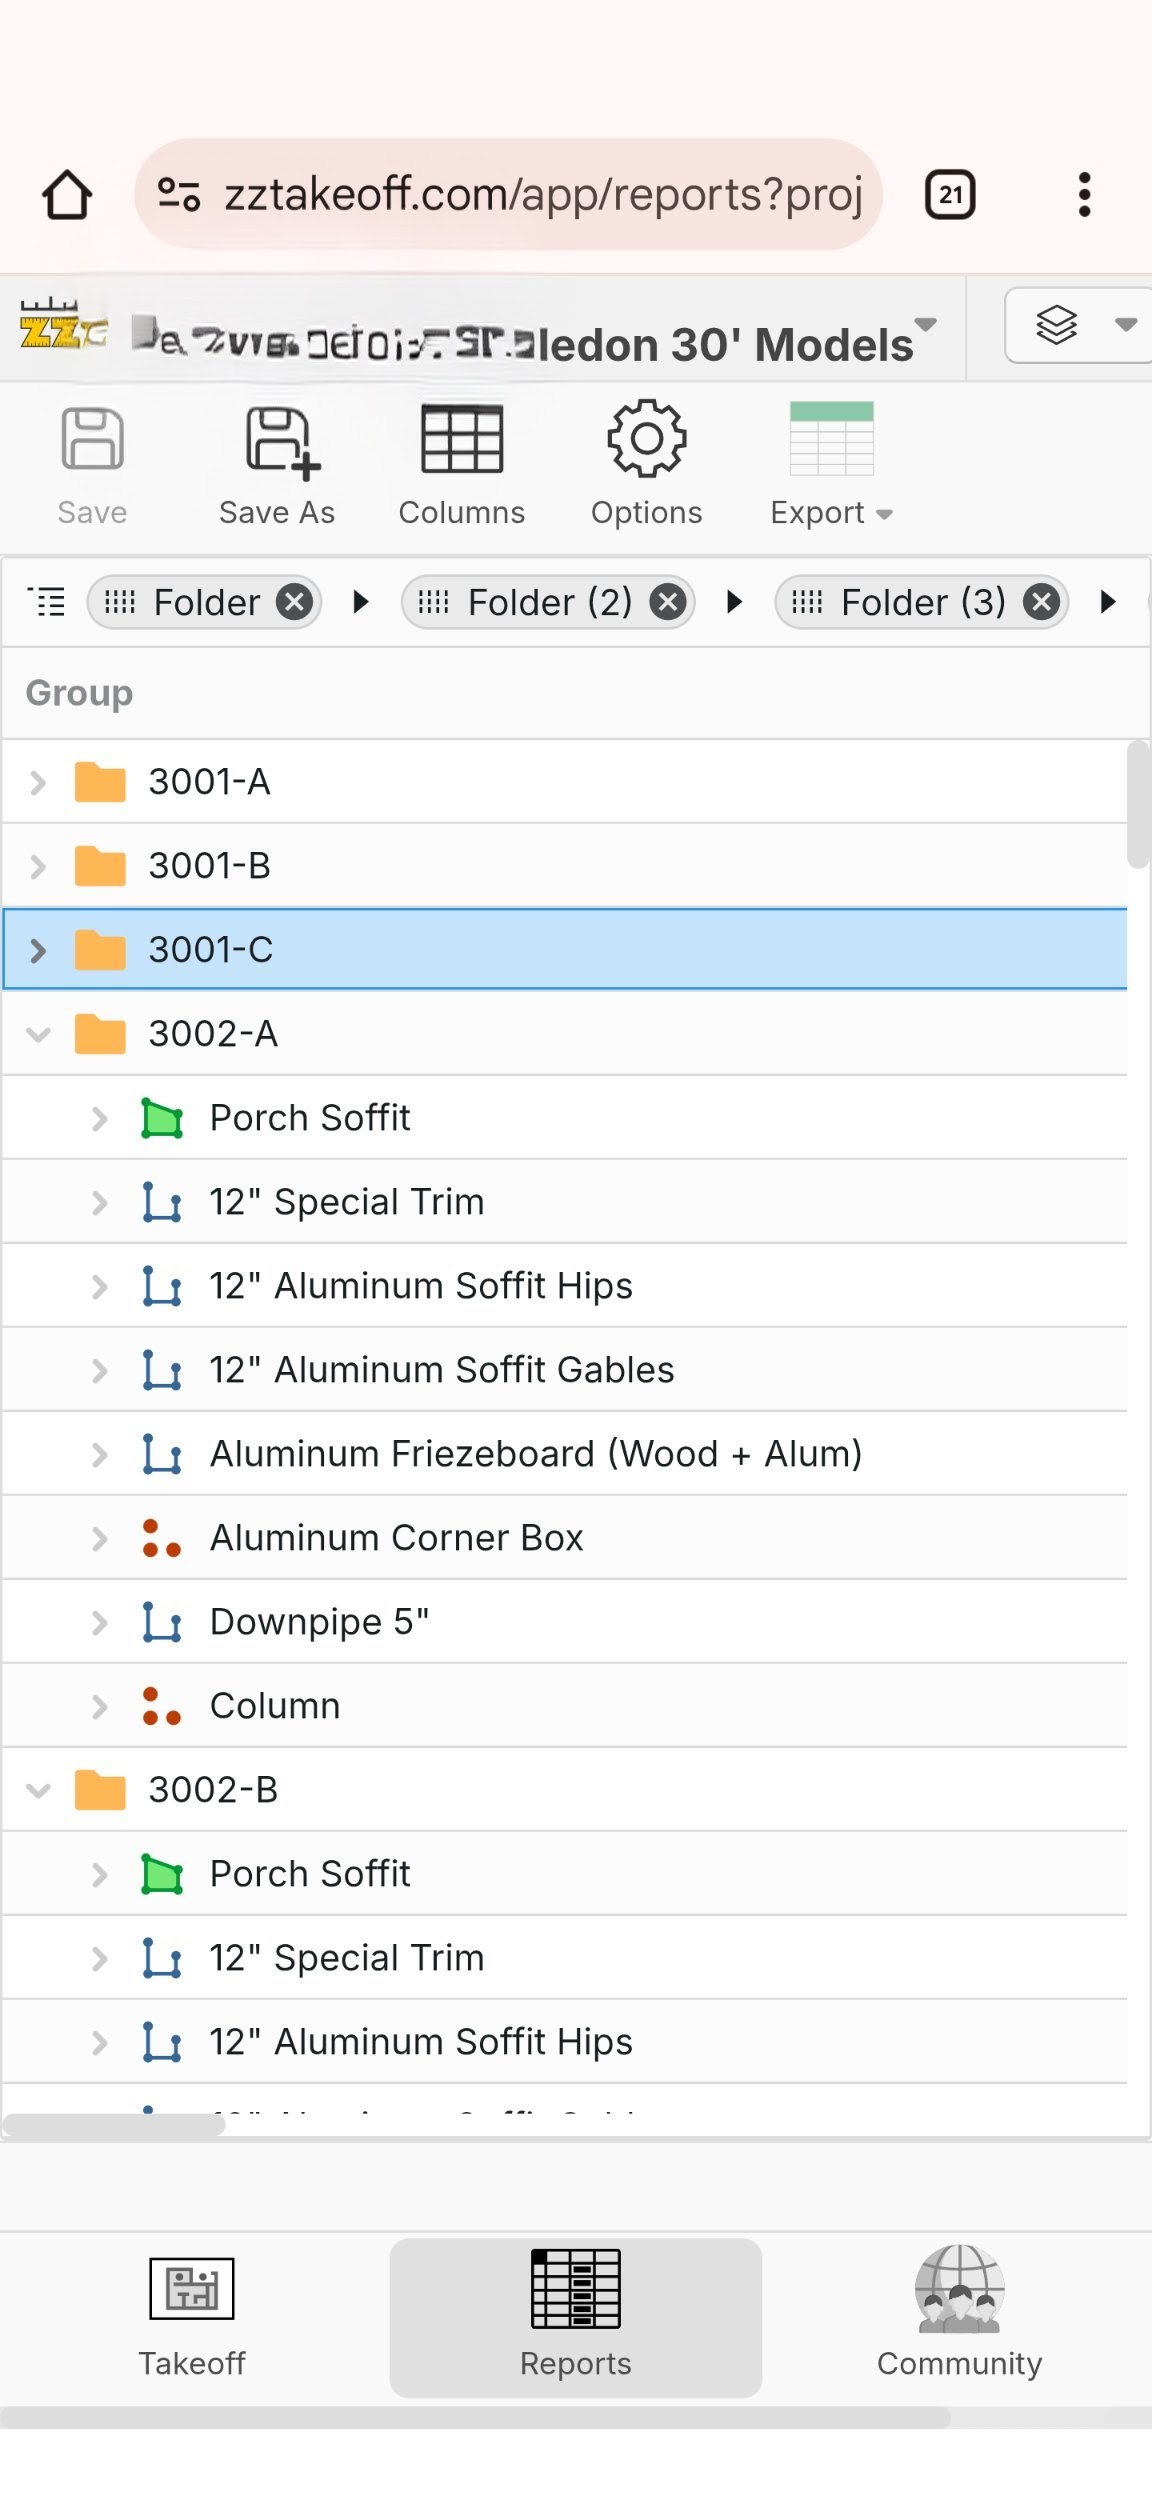Click the browser home icon
The height and width of the screenshot is (2496, 1152).
[67, 194]
